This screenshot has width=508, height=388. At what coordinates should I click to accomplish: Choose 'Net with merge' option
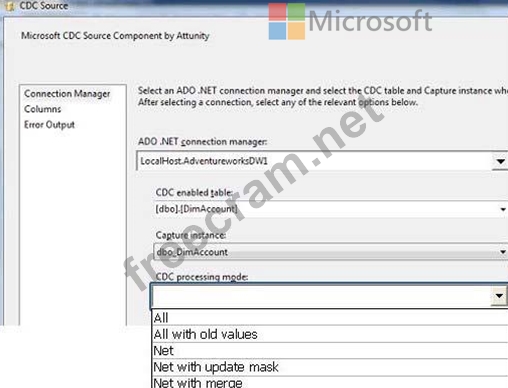tap(330, 382)
